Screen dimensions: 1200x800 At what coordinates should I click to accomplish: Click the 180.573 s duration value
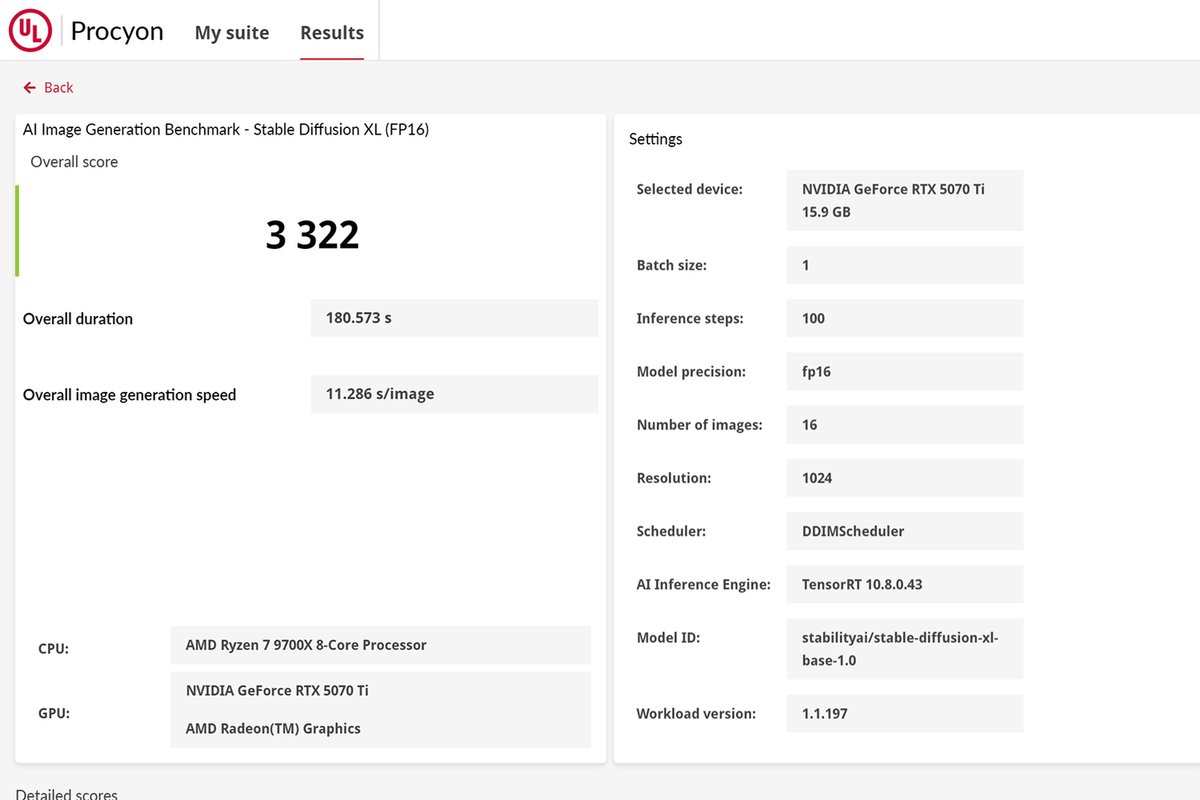pyautogui.click(x=455, y=318)
